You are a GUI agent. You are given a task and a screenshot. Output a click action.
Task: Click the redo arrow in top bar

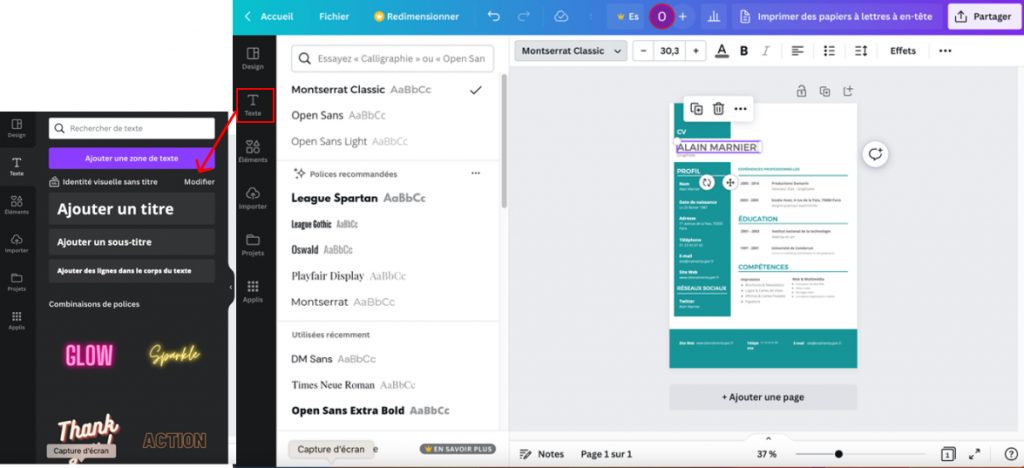(x=524, y=16)
